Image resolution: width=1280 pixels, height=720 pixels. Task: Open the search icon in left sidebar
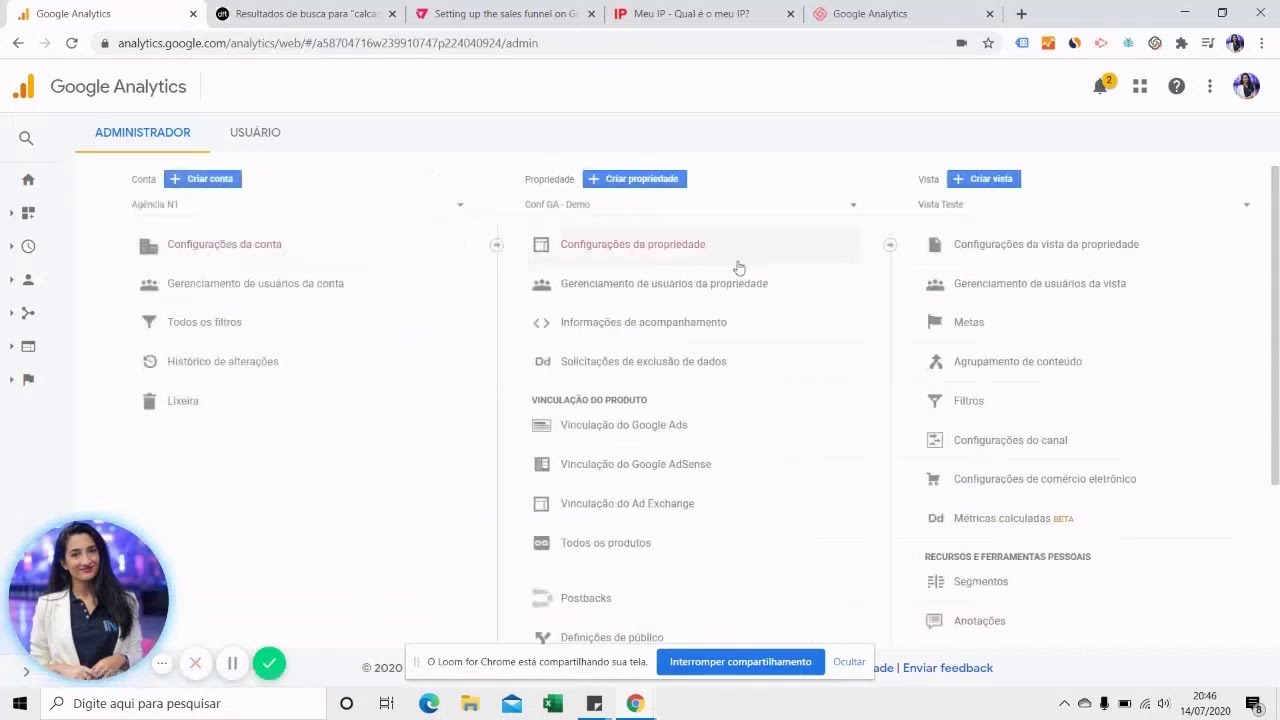[26, 139]
